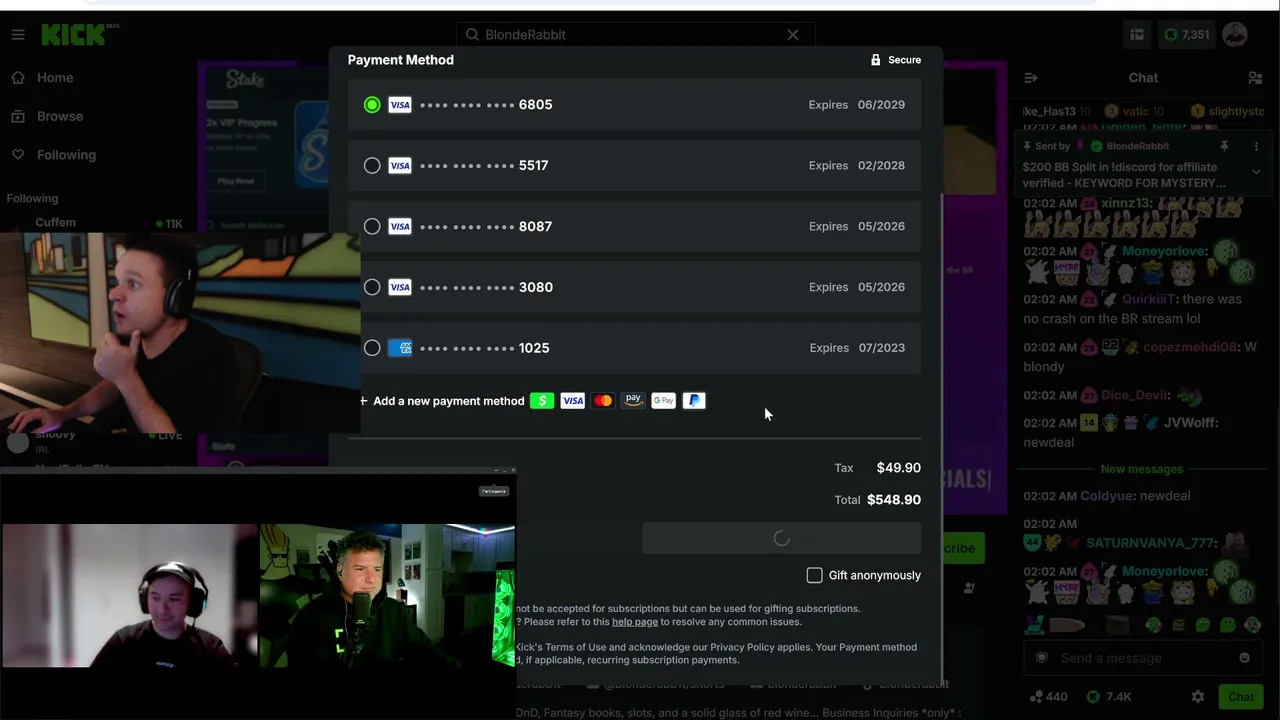The image size is (1280, 720).
Task: Open Browse in the sidebar
Action: click(x=60, y=116)
